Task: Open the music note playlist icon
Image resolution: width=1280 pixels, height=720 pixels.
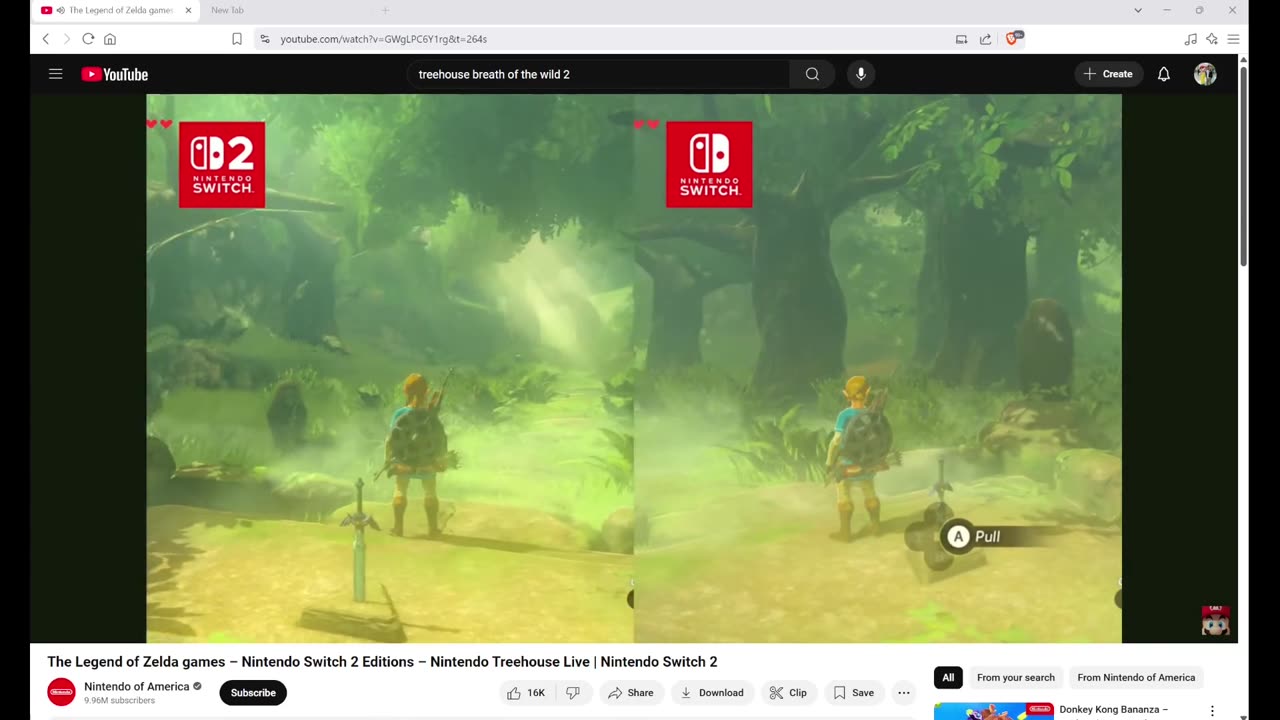Action: pos(1190,39)
